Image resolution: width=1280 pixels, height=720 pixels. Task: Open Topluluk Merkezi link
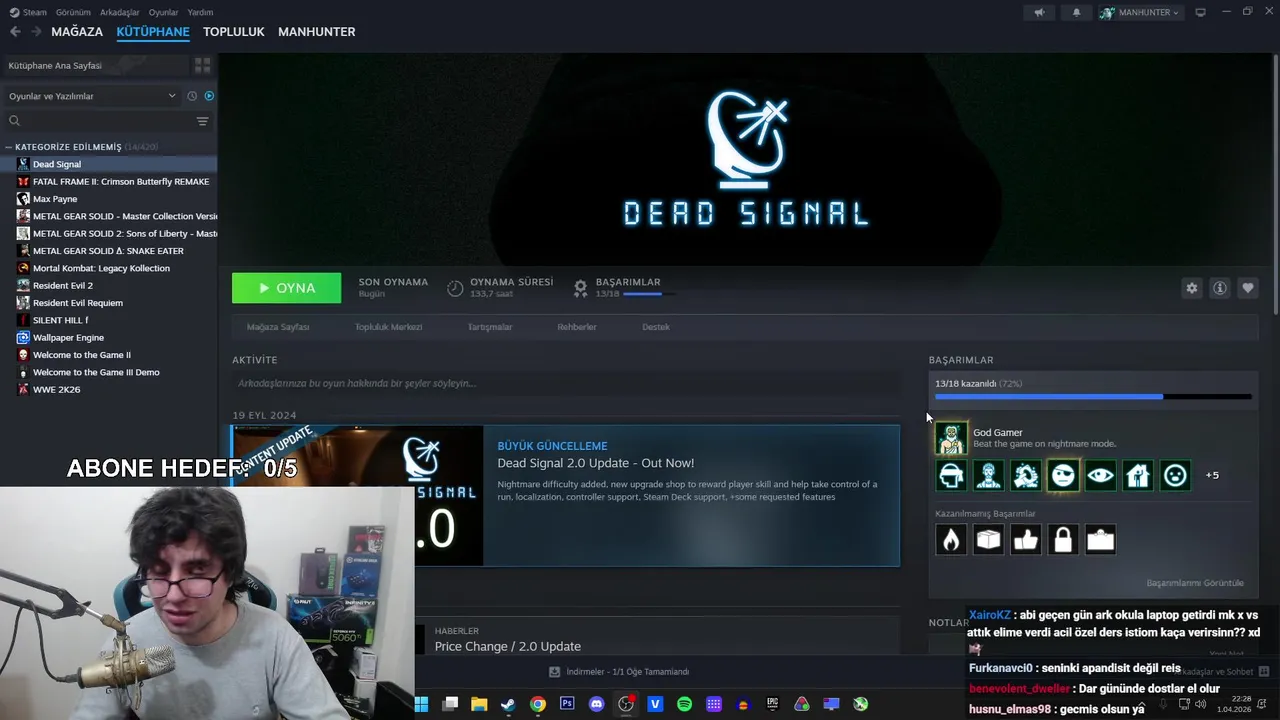pyautogui.click(x=388, y=327)
